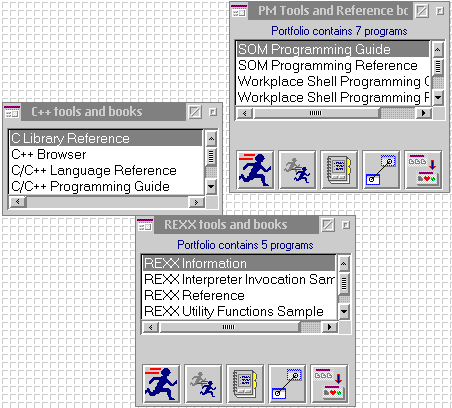Click the linked boxes icon in PM Tools window
The width and height of the screenshot is (452, 408).
381,170
